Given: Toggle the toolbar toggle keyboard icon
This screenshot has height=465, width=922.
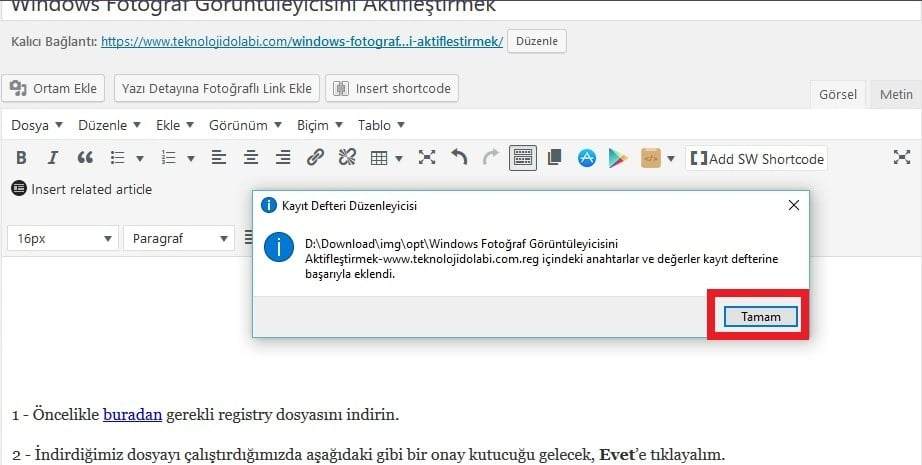Looking at the screenshot, I should tap(523, 158).
